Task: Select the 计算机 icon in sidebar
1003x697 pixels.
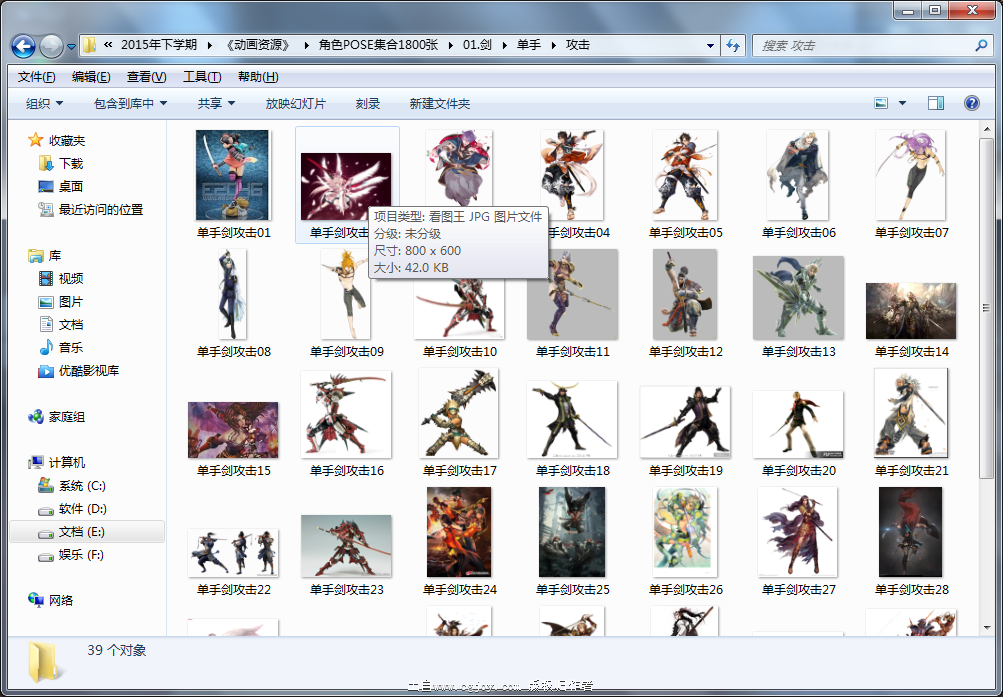Action: point(36,462)
